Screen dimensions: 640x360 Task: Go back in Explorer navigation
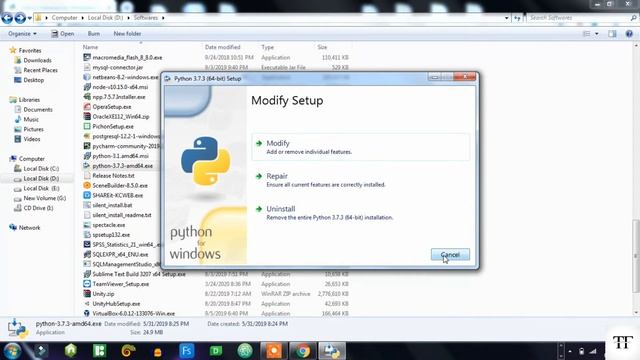coord(7,18)
